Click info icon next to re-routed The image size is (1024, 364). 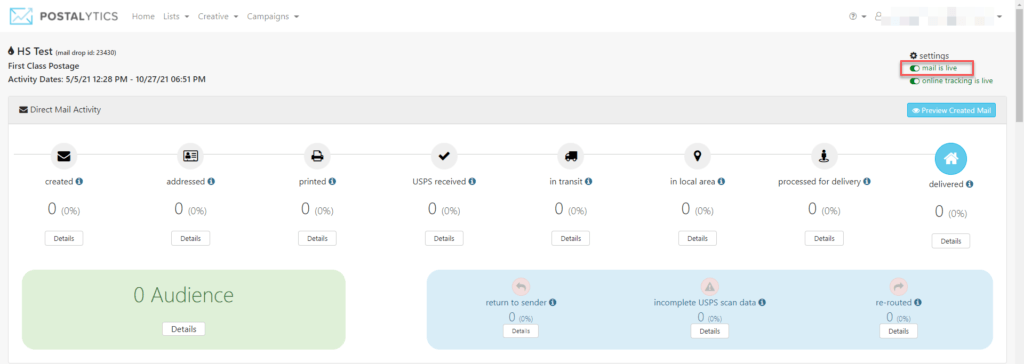tap(918, 303)
